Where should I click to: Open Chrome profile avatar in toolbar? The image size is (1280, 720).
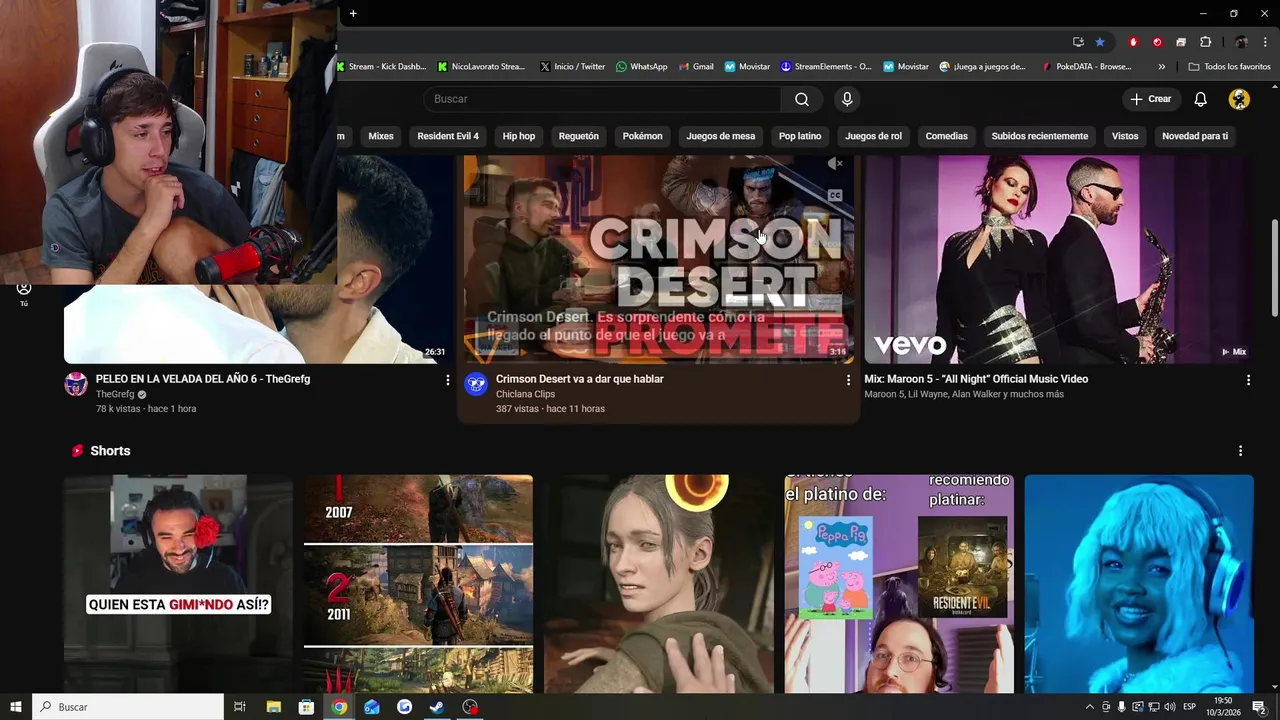click(x=1241, y=42)
